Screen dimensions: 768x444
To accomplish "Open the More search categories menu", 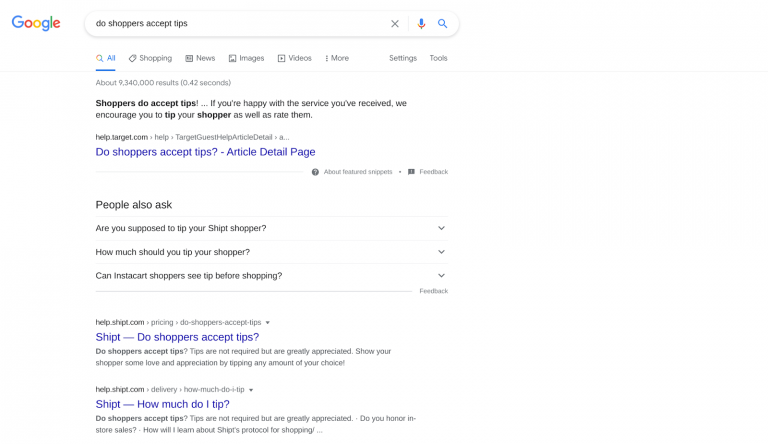I will (x=337, y=58).
